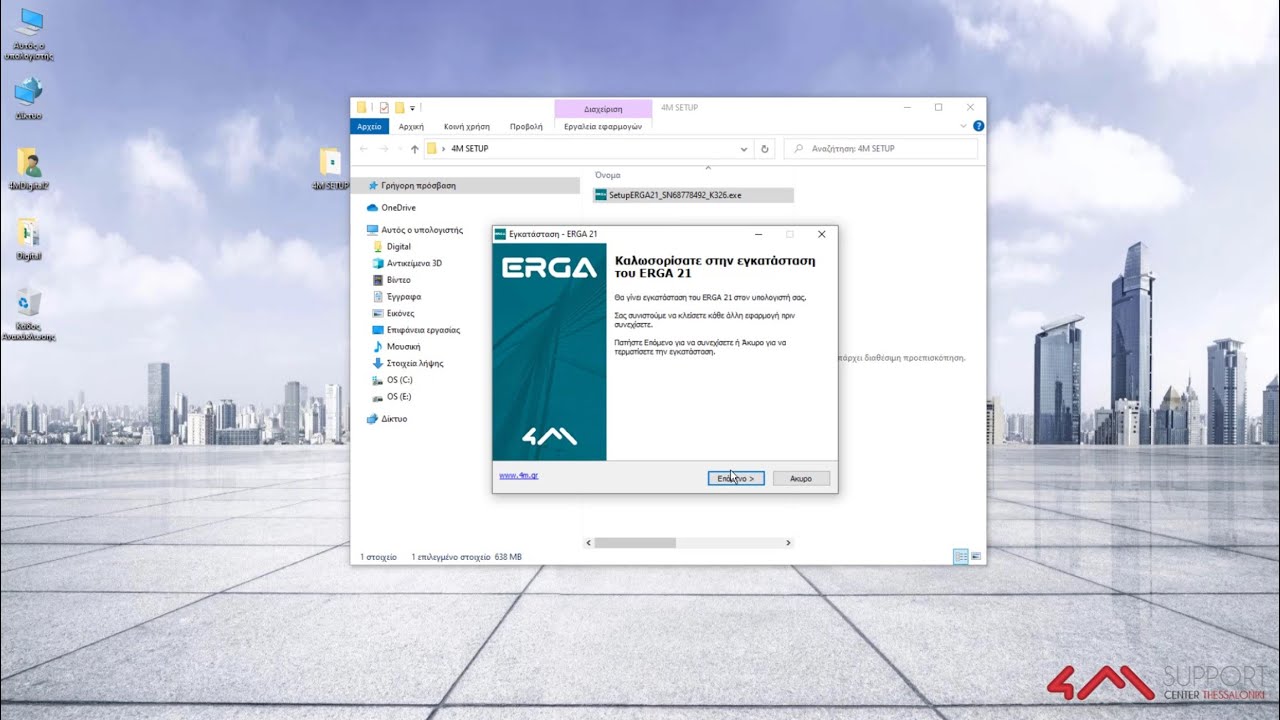1280x720 pixels.
Task: Sort by the Όνομα column header
Action: (608, 175)
